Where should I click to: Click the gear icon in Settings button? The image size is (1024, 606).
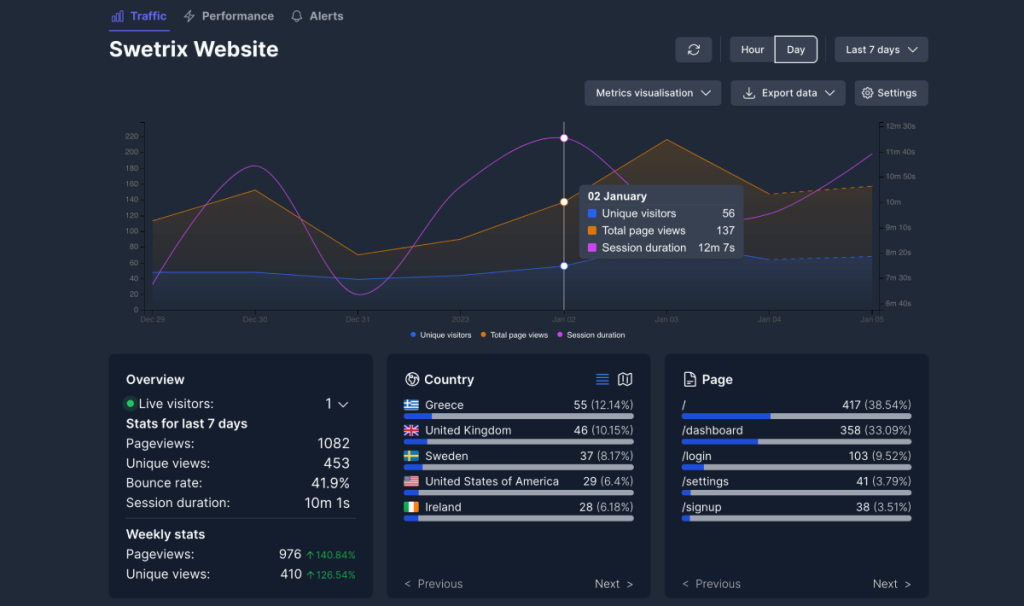tap(867, 93)
